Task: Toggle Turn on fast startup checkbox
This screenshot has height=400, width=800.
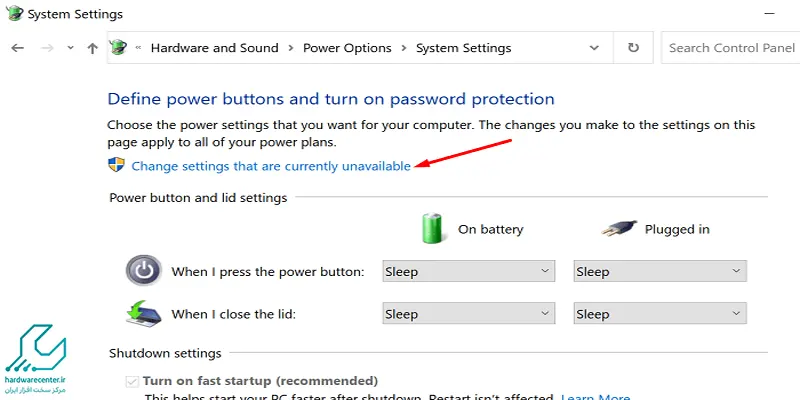Action: (132, 381)
